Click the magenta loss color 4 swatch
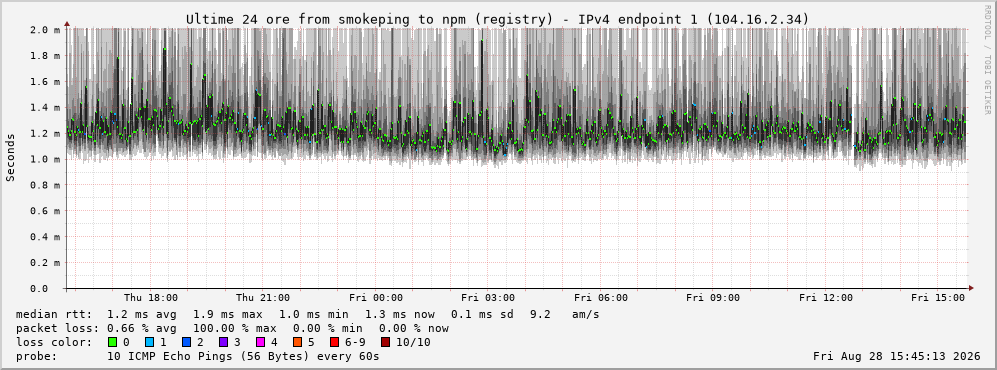The image size is (997, 370). [x=259, y=342]
